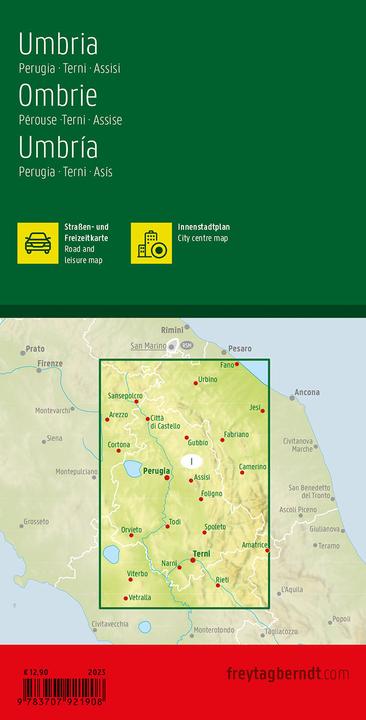The height and width of the screenshot is (720, 366).
Task: Click the Viterbo label on the map
Action: click(137, 574)
